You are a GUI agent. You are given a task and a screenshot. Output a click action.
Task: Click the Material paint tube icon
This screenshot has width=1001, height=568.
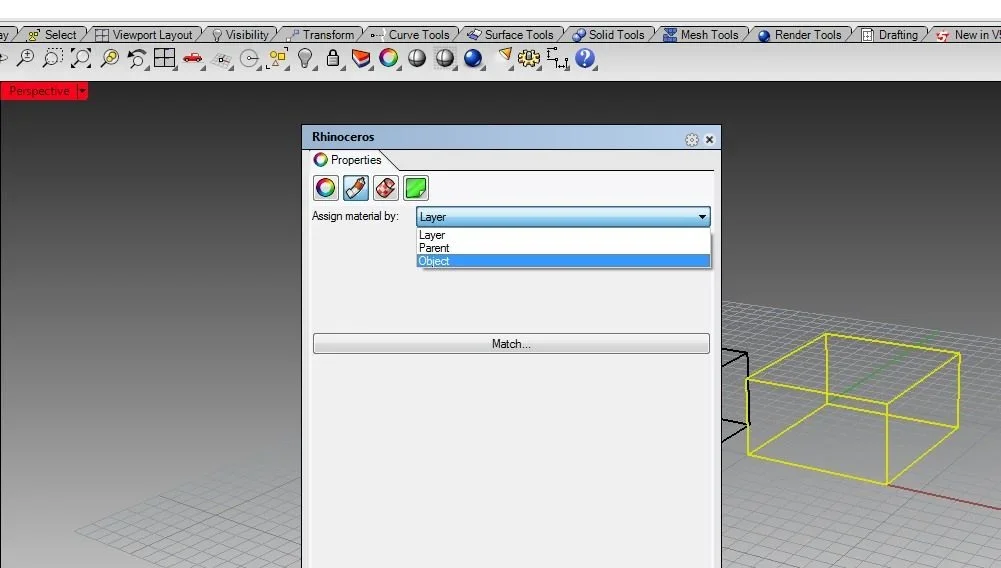pyautogui.click(x=356, y=187)
